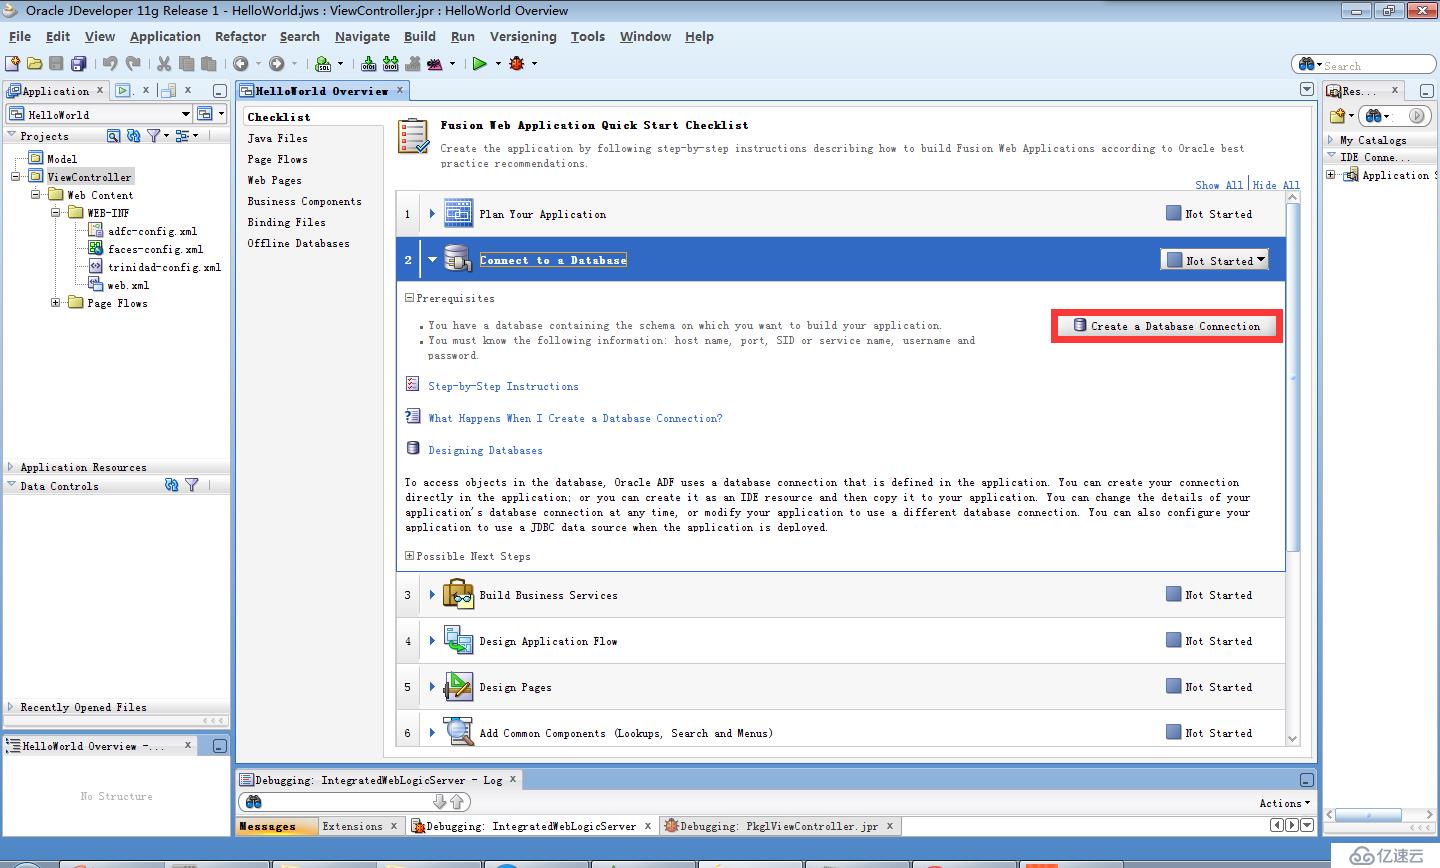Expand the Page Flows tree node
This screenshot has width=1440, height=868.
(x=56, y=303)
